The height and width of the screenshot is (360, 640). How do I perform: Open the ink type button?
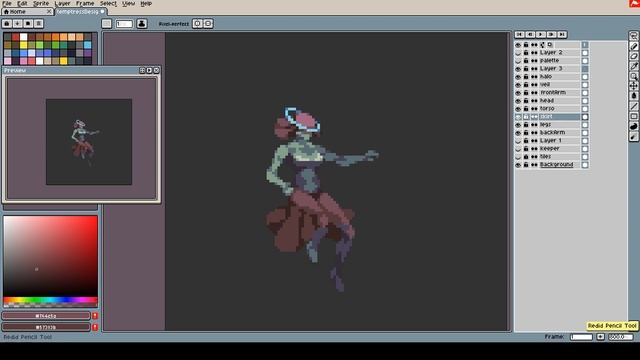(142, 24)
